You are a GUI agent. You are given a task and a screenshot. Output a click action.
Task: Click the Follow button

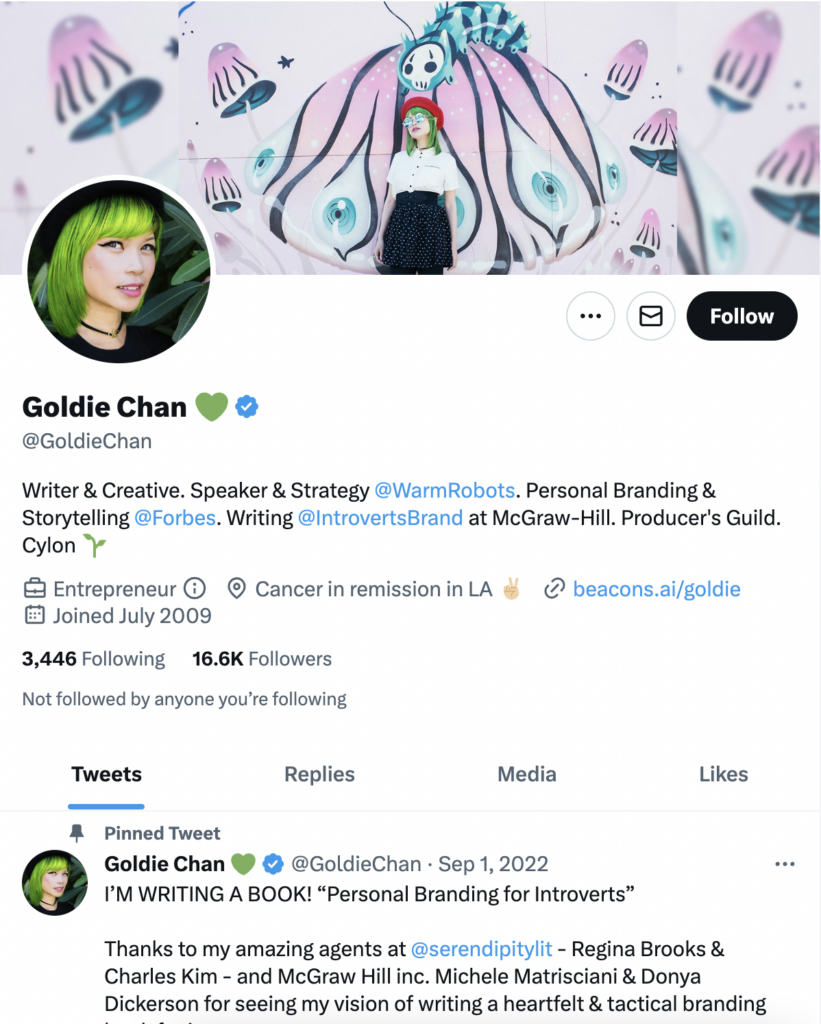(742, 316)
